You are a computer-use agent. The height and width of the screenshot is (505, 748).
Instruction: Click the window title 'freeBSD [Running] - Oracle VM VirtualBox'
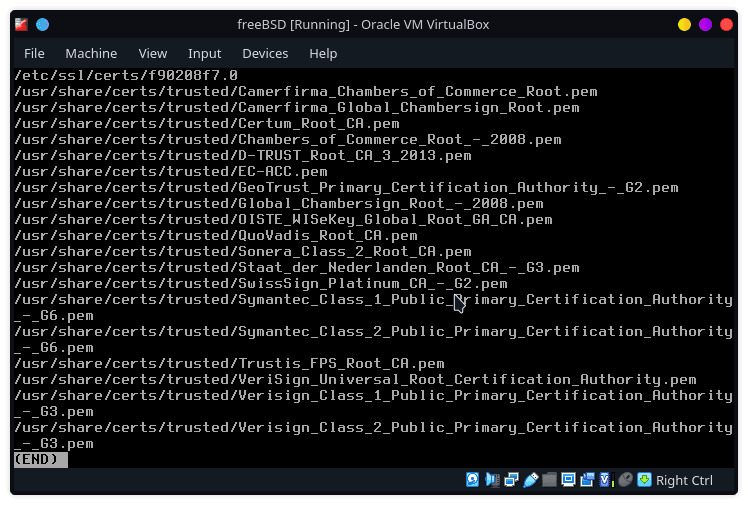363,24
